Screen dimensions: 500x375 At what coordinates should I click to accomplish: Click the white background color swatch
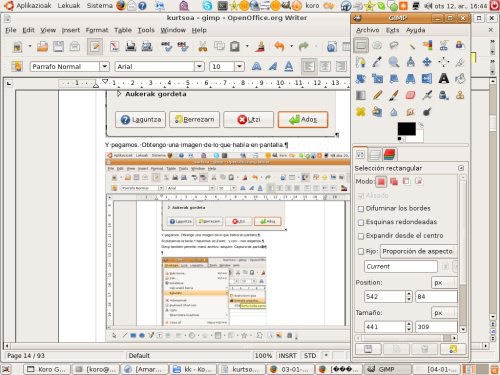419,137
